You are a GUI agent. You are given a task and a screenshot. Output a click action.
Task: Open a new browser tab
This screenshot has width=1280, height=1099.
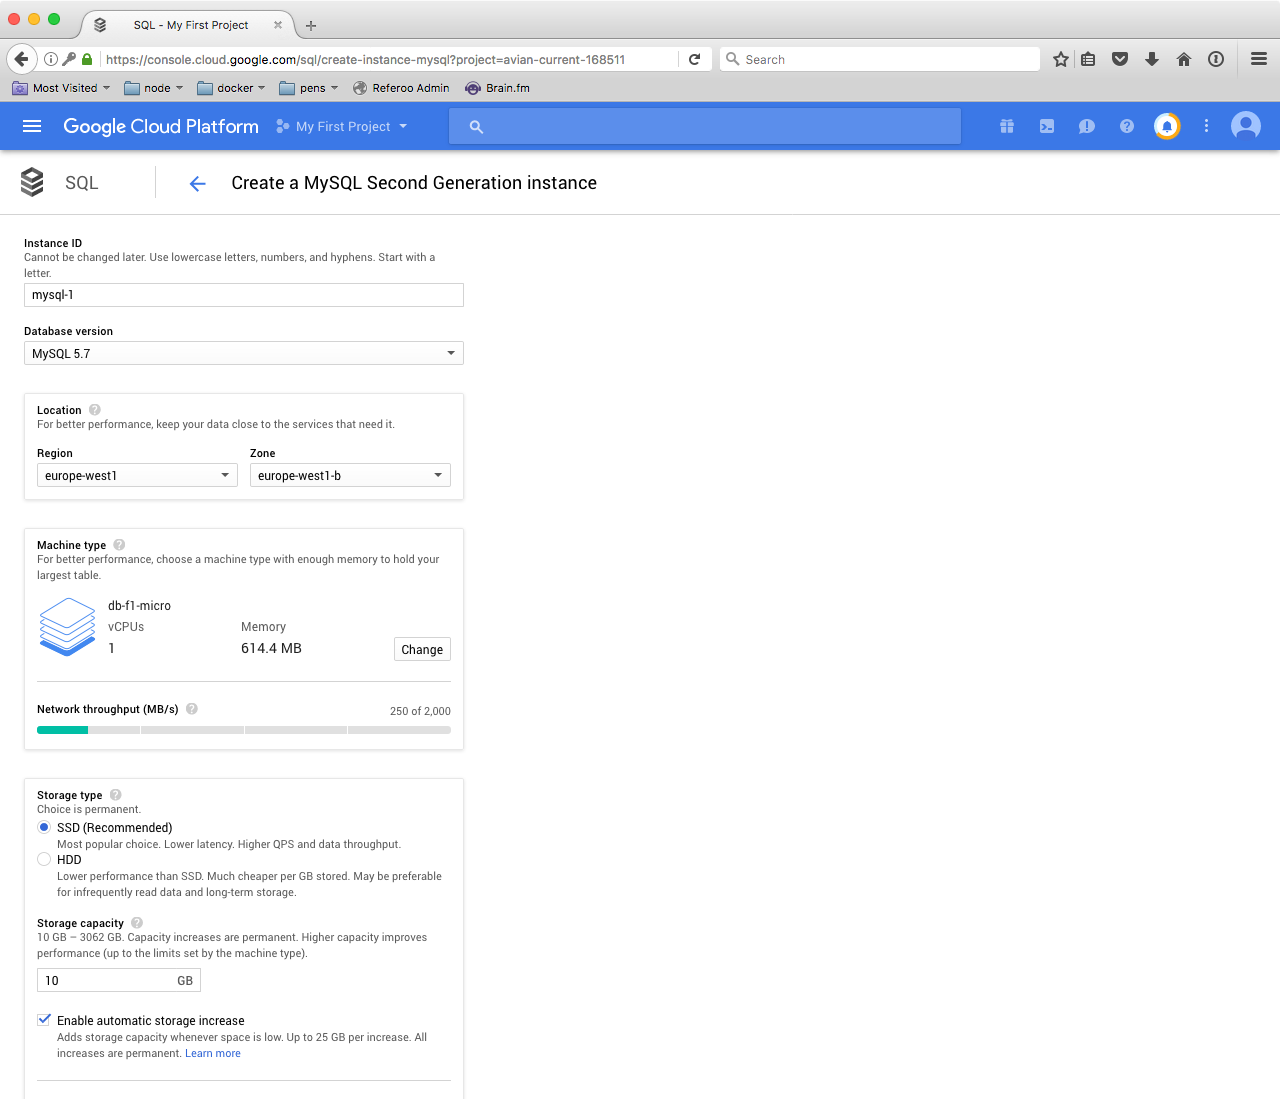coord(311,25)
